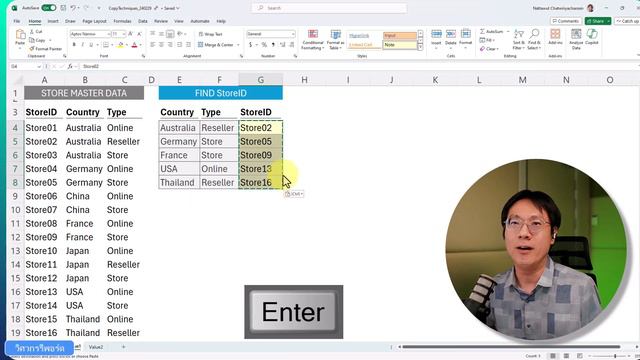Apply the Input cell style
This screenshot has width=640, height=360.
click(400, 36)
